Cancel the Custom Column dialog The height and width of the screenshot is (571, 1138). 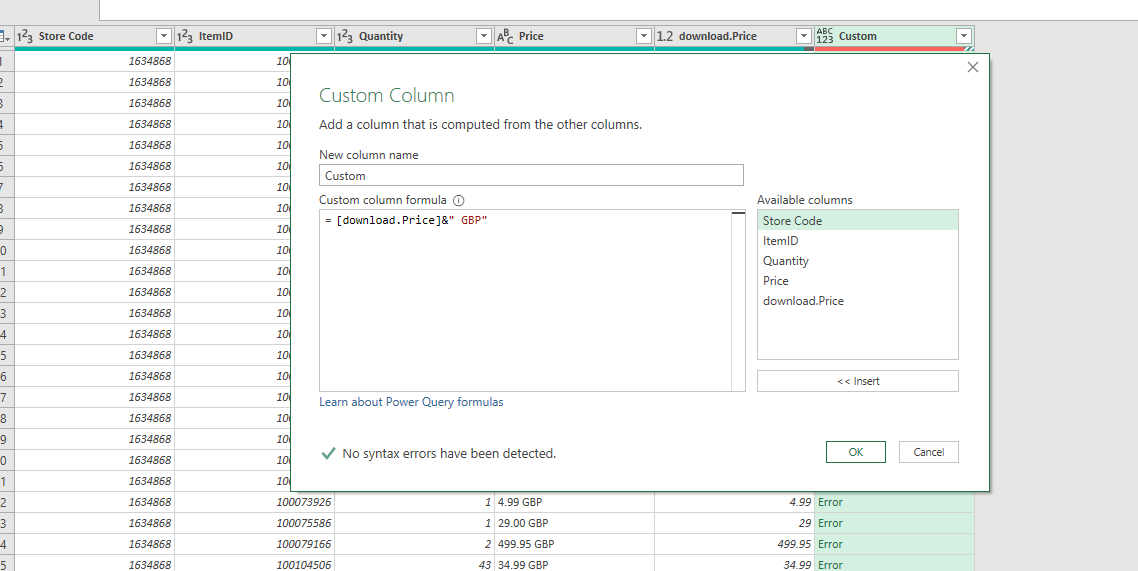[929, 452]
